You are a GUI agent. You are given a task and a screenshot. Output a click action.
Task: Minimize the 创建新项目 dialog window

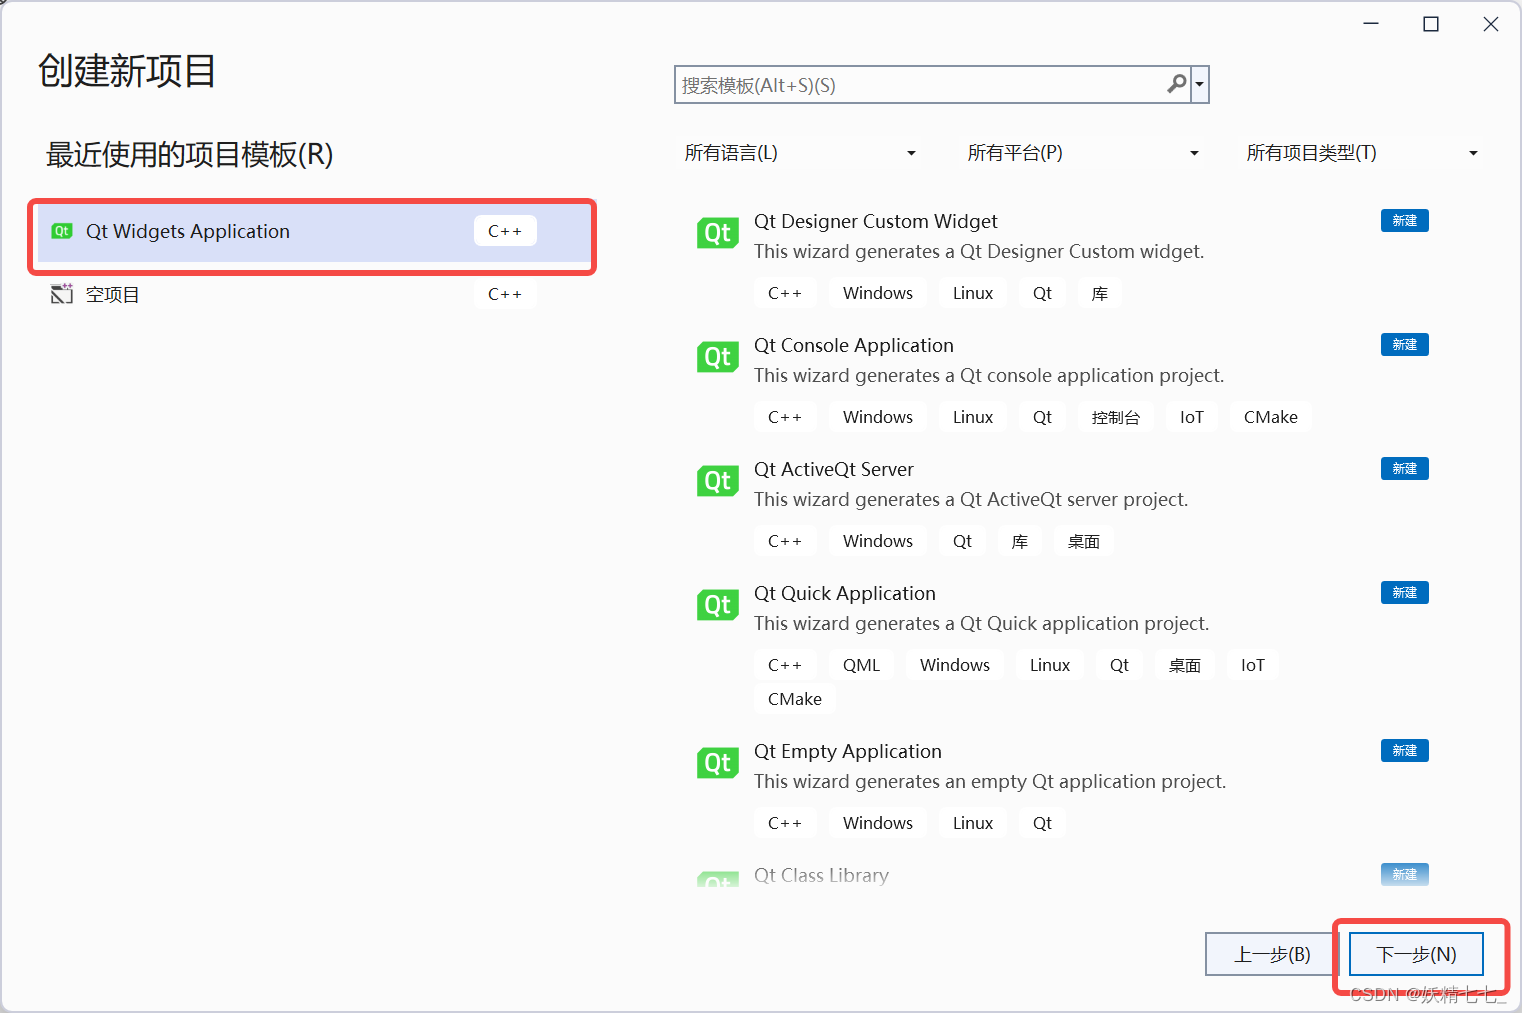point(1371,24)
